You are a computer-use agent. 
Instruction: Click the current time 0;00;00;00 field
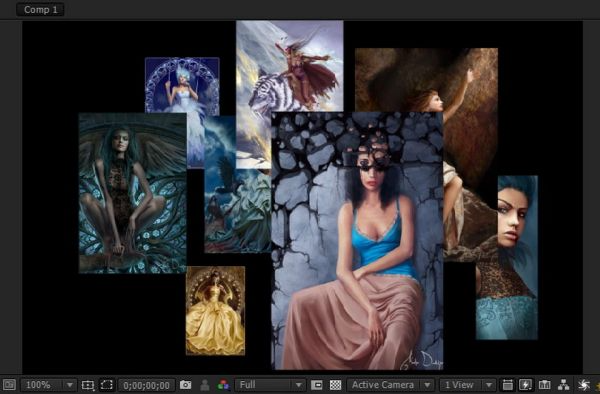coord(147,385)
